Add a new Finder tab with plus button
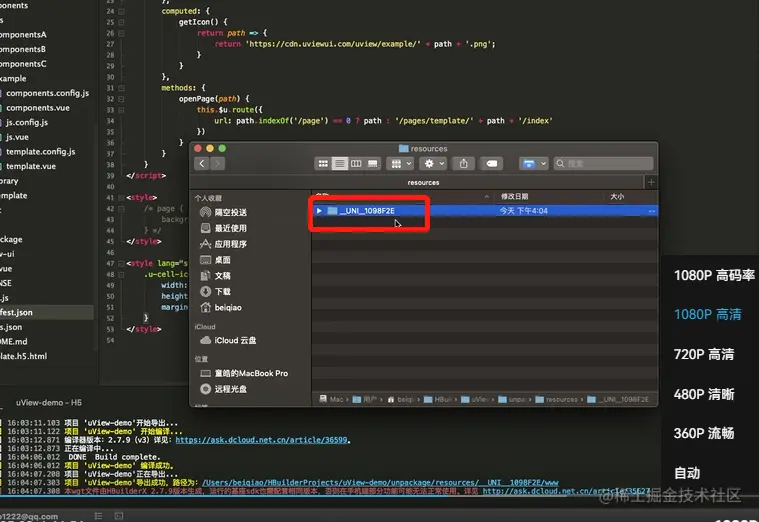The height and width of the screenshot is (522, 759). pyautogui.click(x=651, y=182)
